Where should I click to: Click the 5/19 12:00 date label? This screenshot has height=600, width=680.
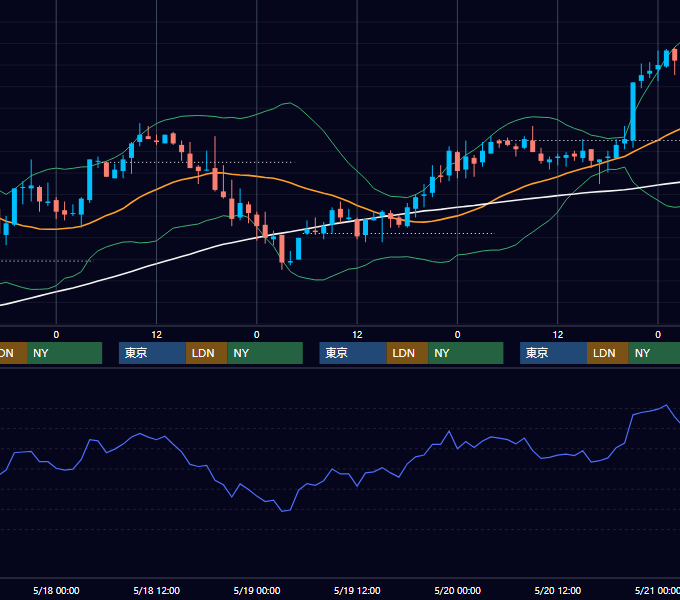click(357, 590)
